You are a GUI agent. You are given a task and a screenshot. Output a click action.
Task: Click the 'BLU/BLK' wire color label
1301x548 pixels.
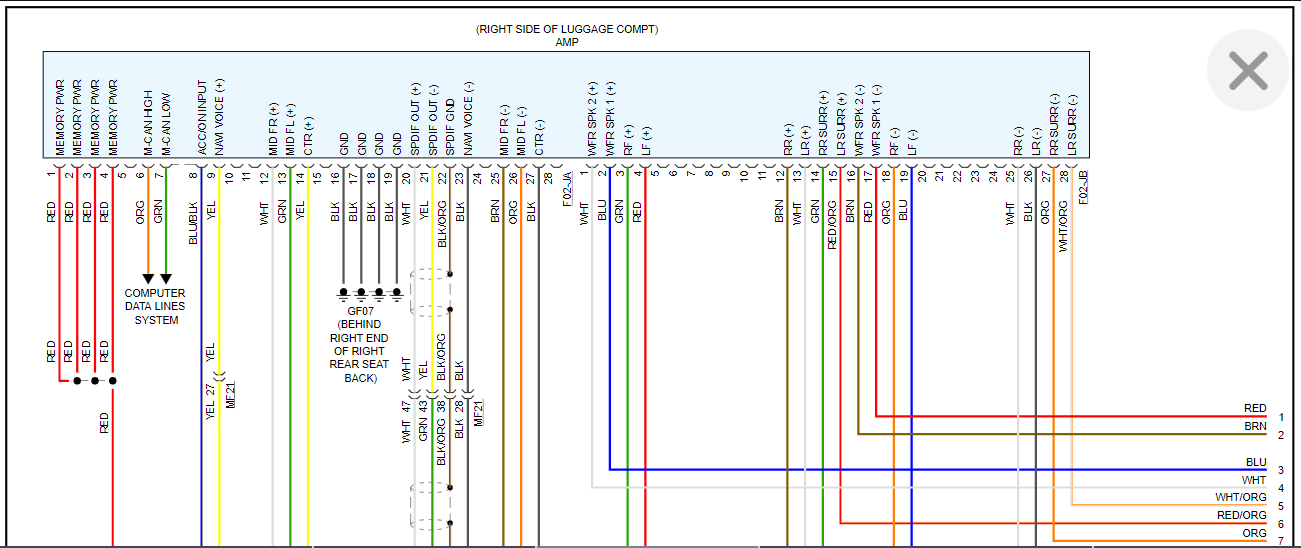pyautogui.click(x=192, y=223)
